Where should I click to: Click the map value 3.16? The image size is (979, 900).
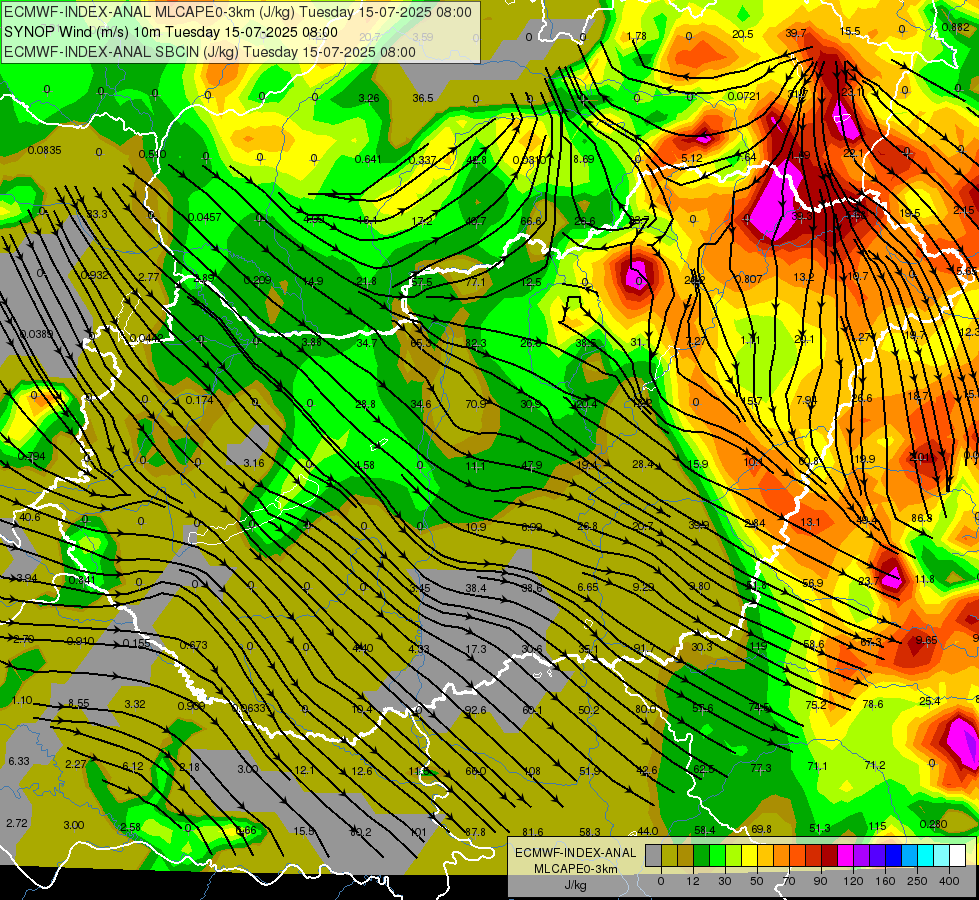[254, 463]
